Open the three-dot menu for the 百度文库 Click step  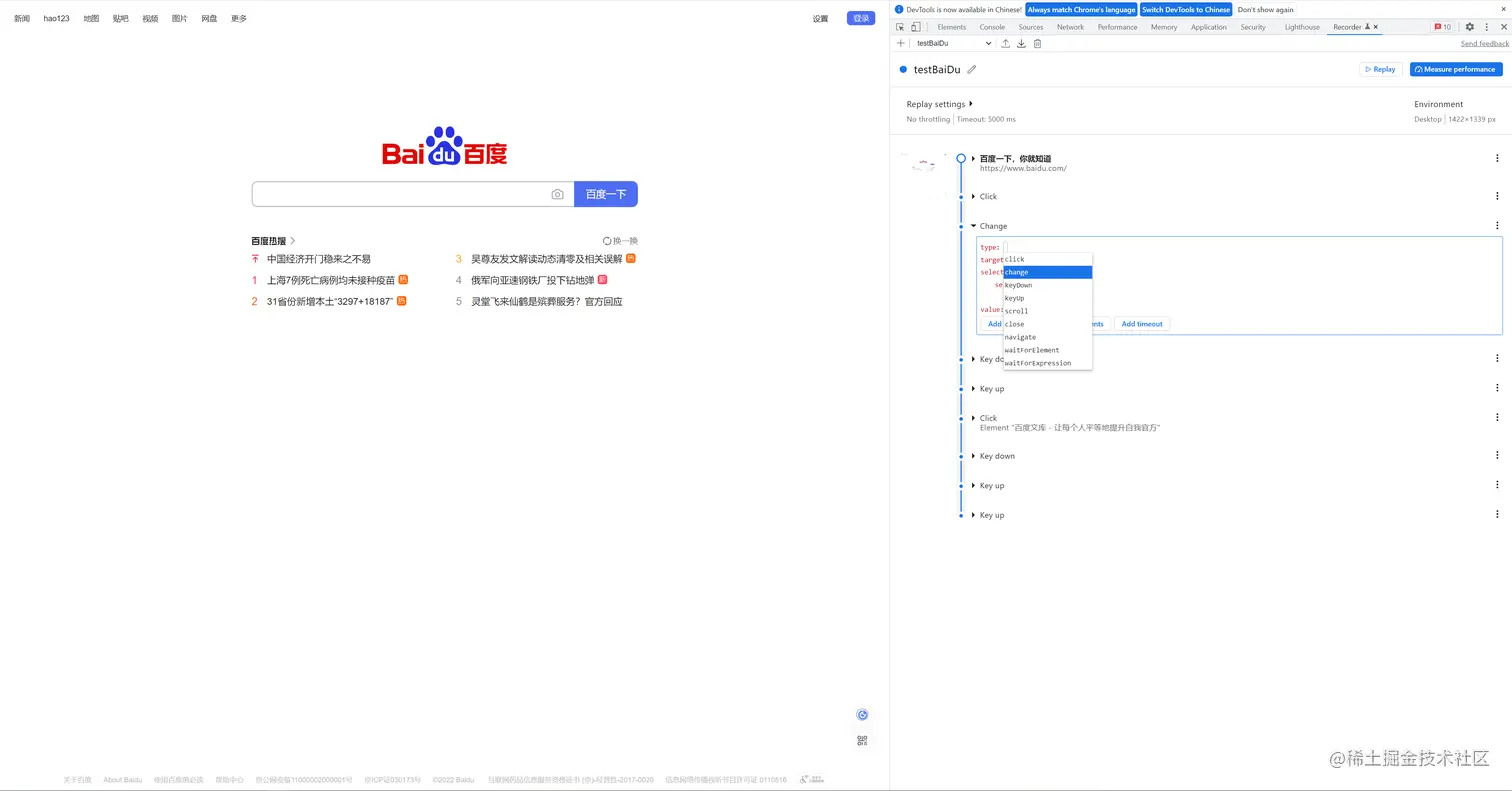[x=1497, y=418]
